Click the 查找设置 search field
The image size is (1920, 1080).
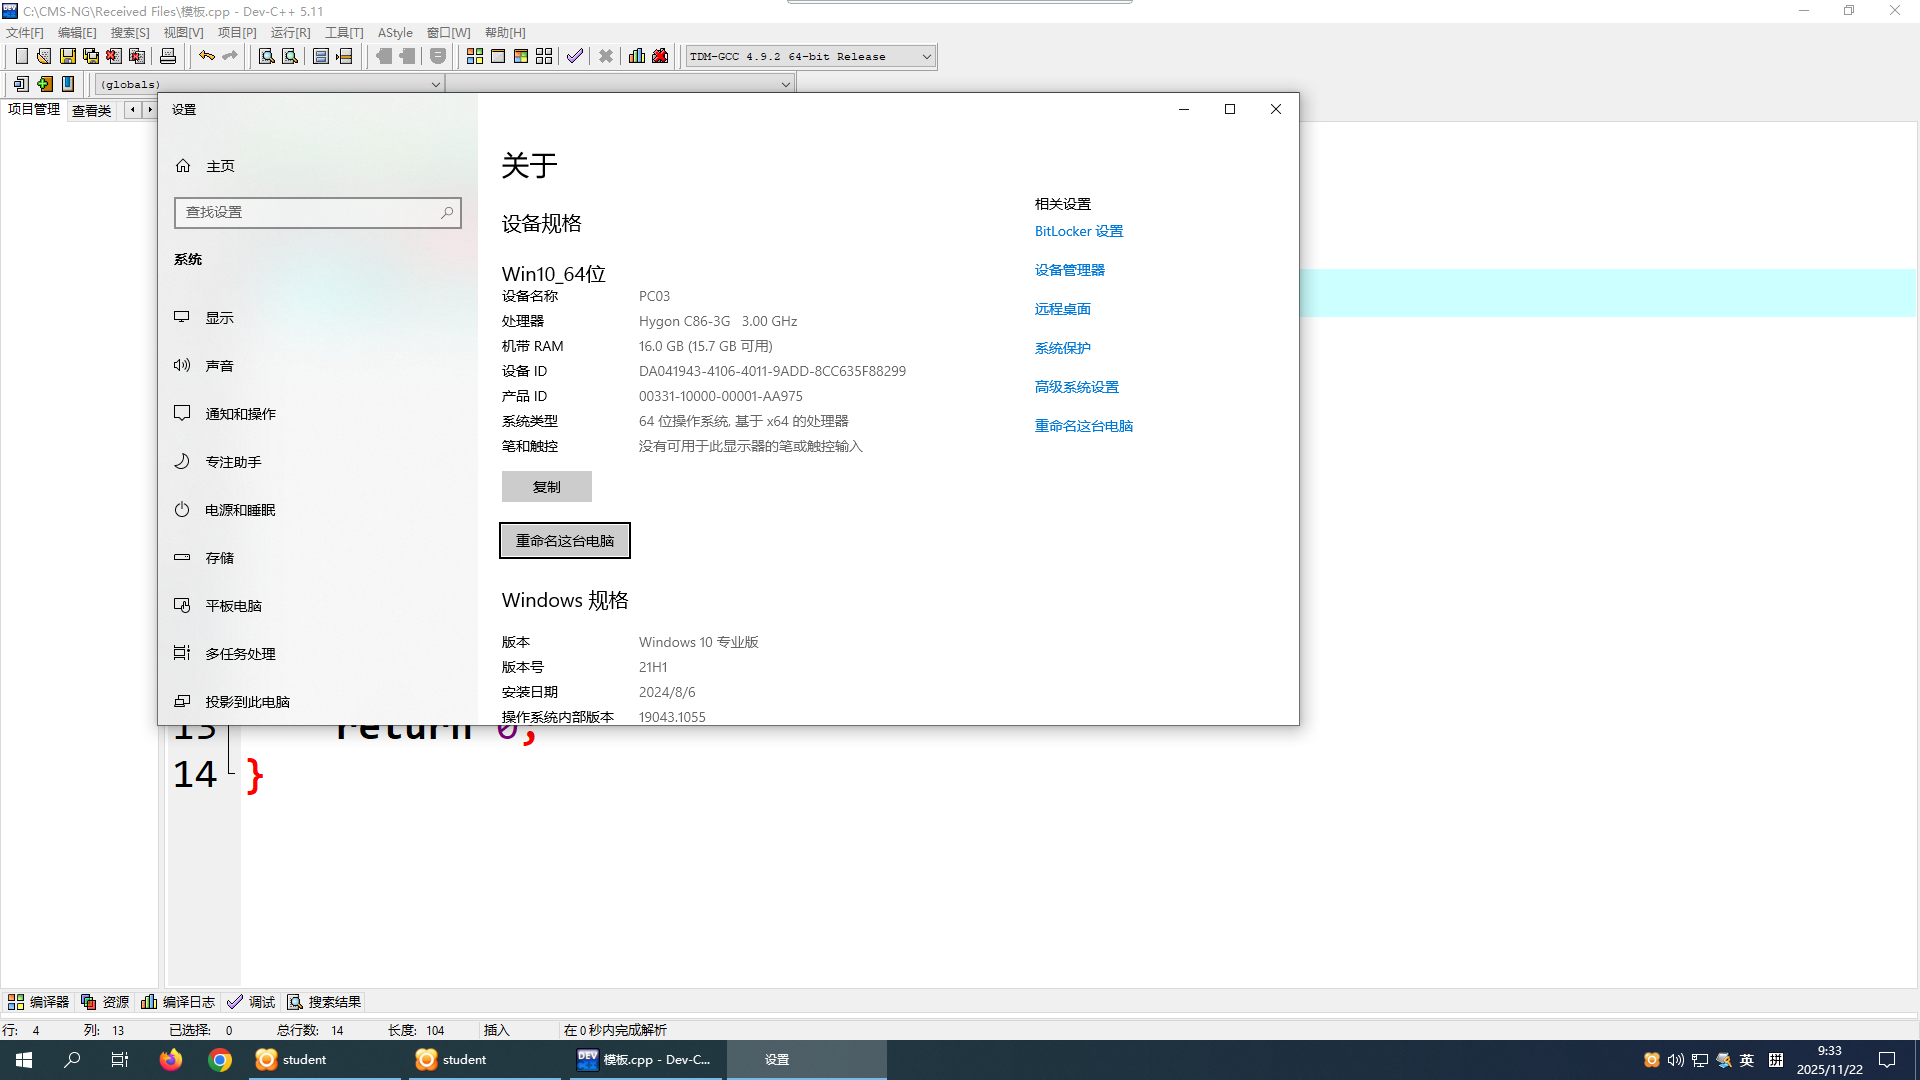[310, 213]
